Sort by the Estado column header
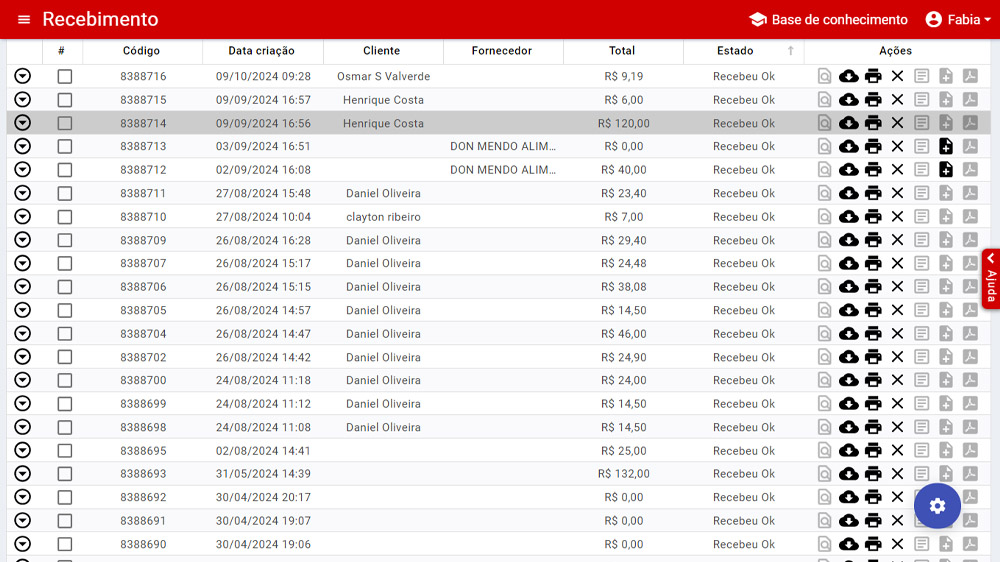The height and width of the screenshot is (562, 1000). pos(735,51)
